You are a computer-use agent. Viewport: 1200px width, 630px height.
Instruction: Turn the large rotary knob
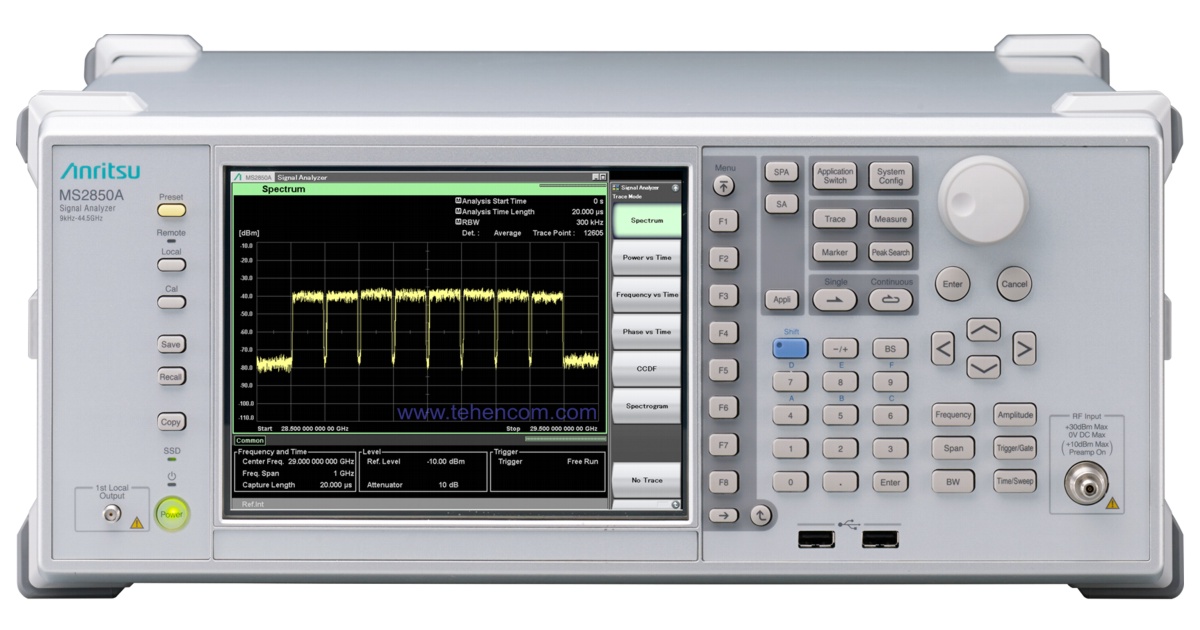[984, 202]
